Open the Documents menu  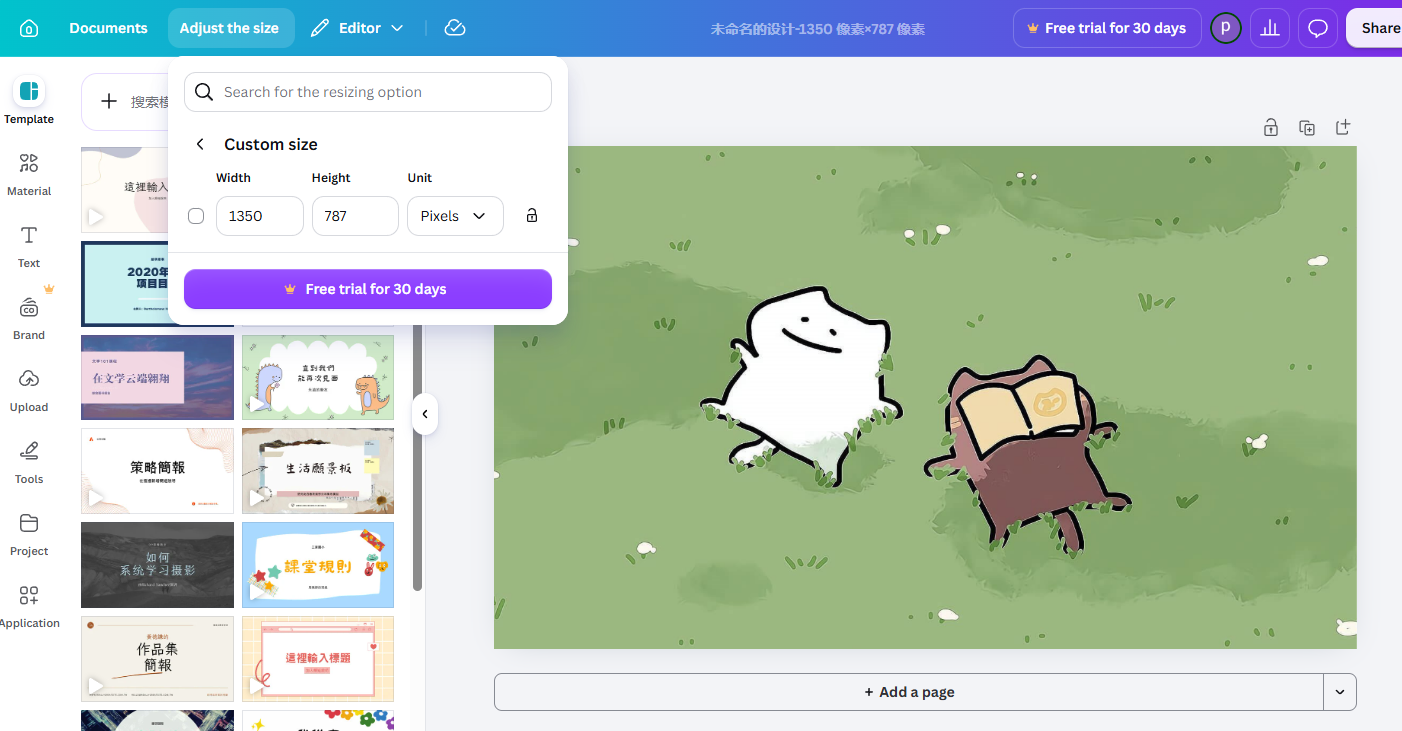pos(108,28)
